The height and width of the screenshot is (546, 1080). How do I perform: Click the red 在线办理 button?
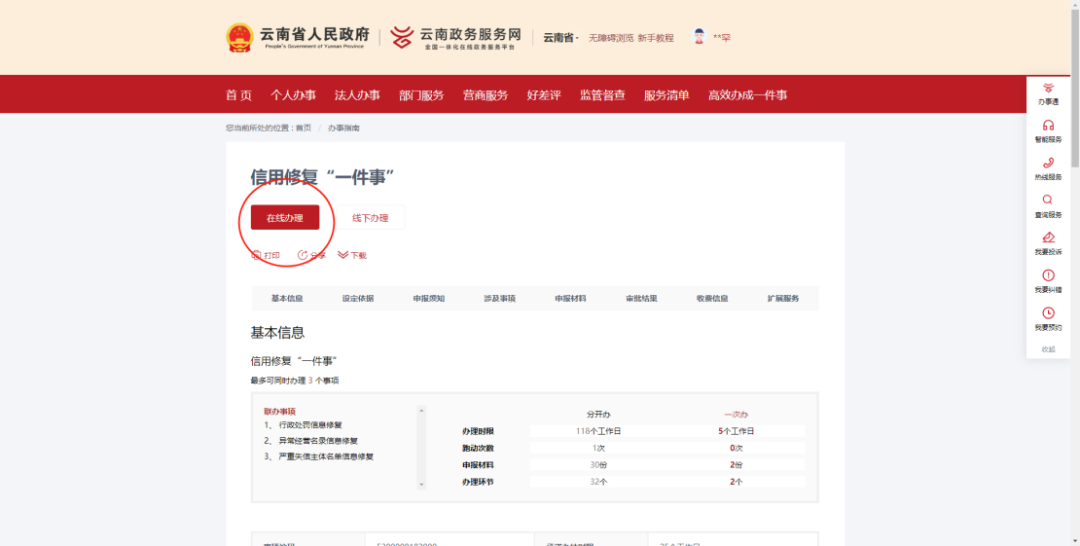pyautogui.click(x=284, y=218)
